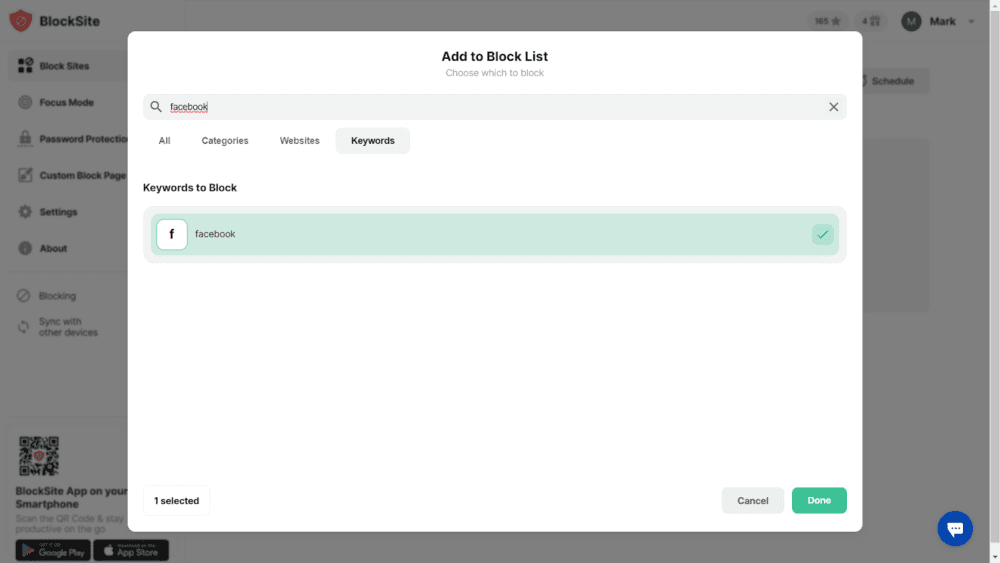Clear the search field with X icon
Viewport: 1000px width, 563px height.
coord(833,107)
